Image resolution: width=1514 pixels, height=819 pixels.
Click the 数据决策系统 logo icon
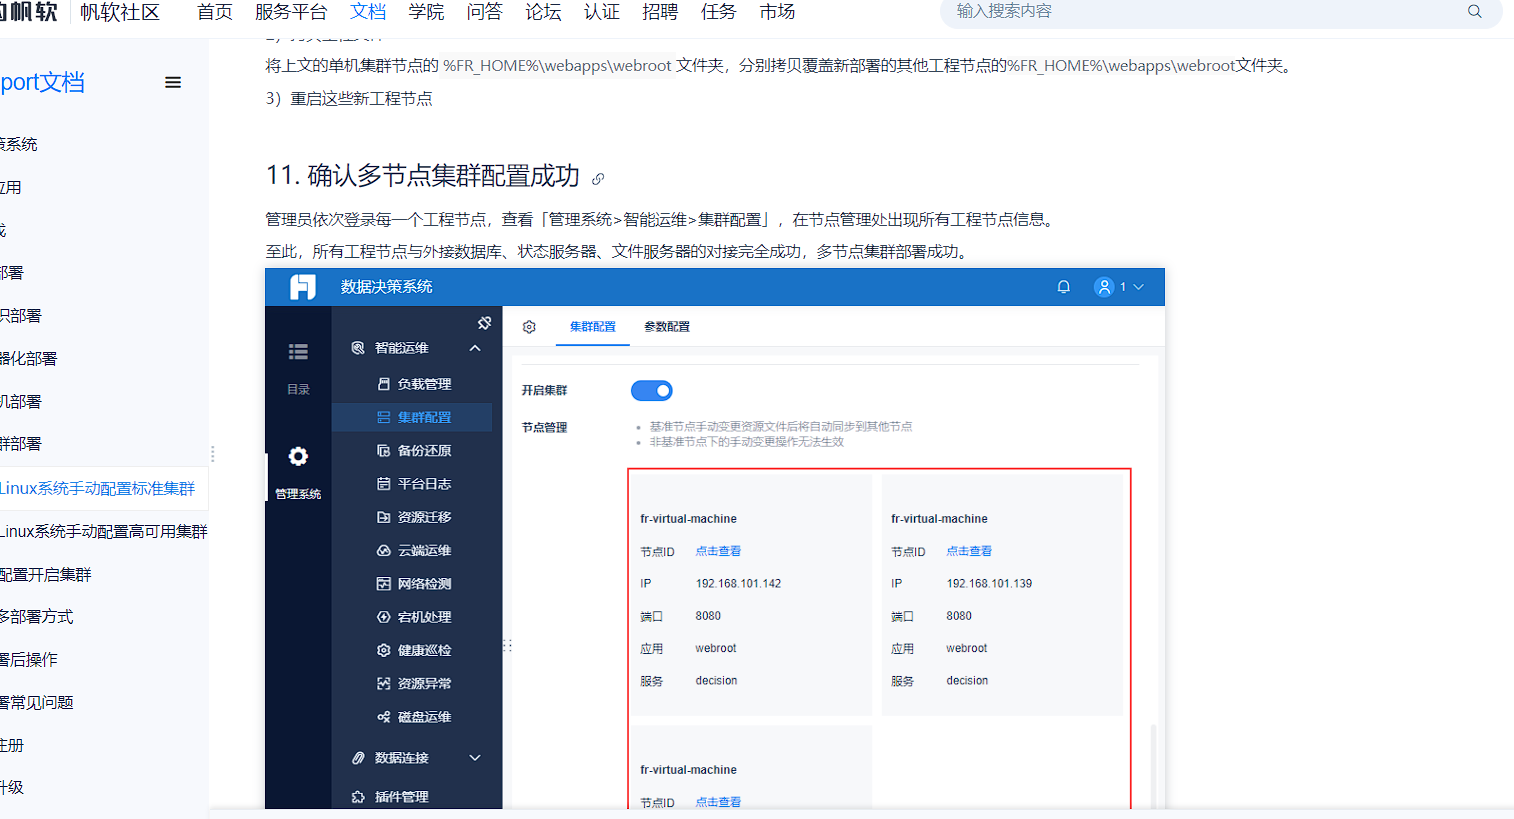tap(302, 287)
